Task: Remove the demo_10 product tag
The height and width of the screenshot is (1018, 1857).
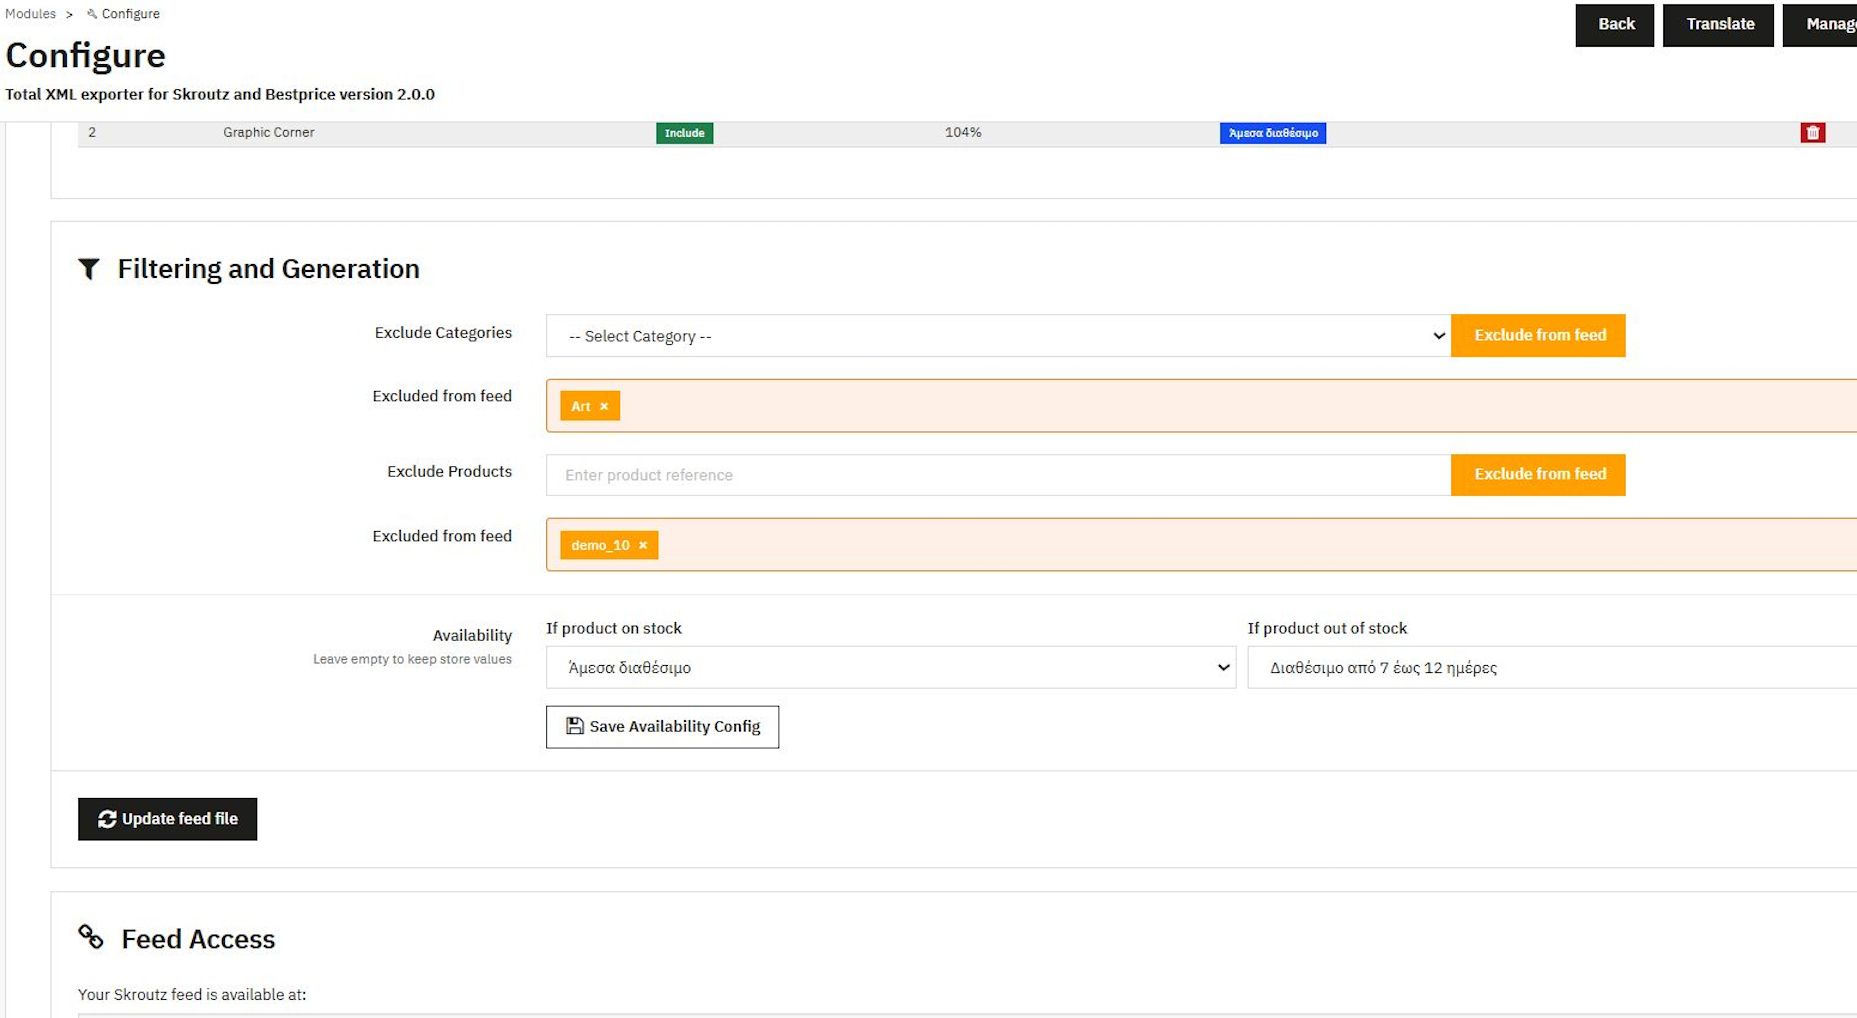Action: tap(643, 545)
